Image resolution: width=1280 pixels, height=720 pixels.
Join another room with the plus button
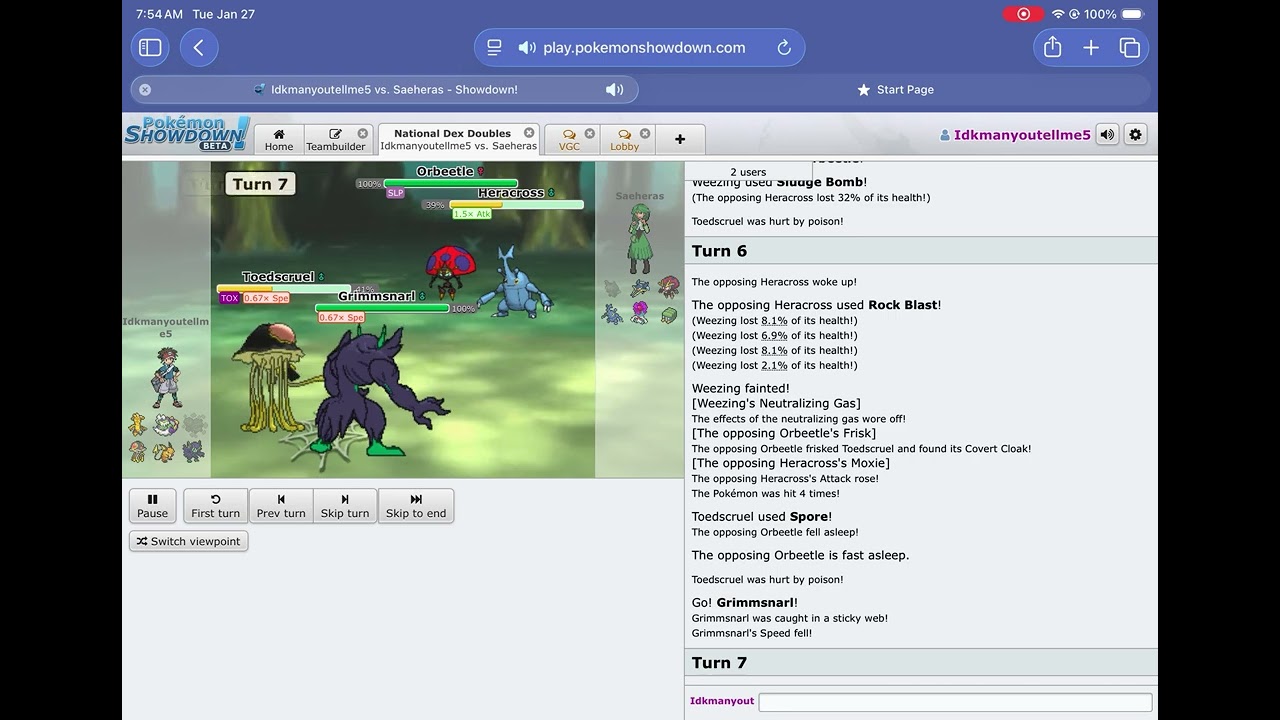click(x=680, y=139)
